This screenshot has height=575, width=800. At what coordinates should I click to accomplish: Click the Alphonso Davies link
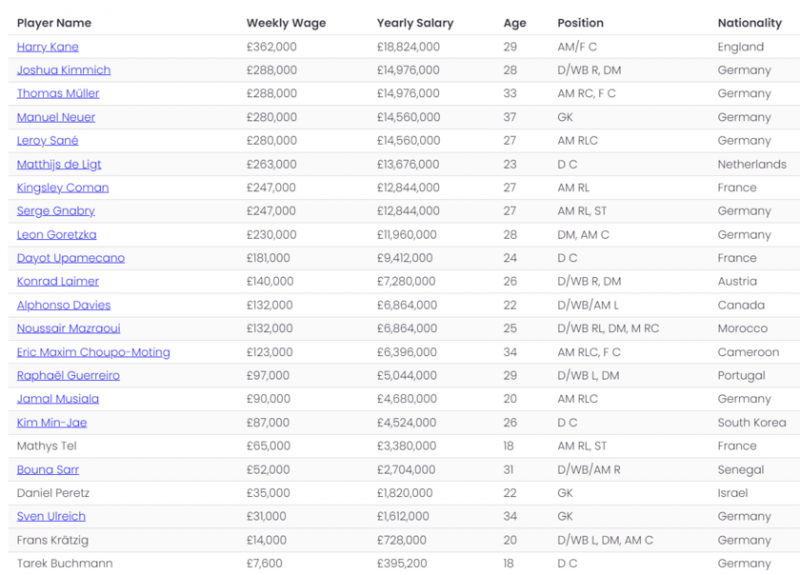click(x=63, y=305)
